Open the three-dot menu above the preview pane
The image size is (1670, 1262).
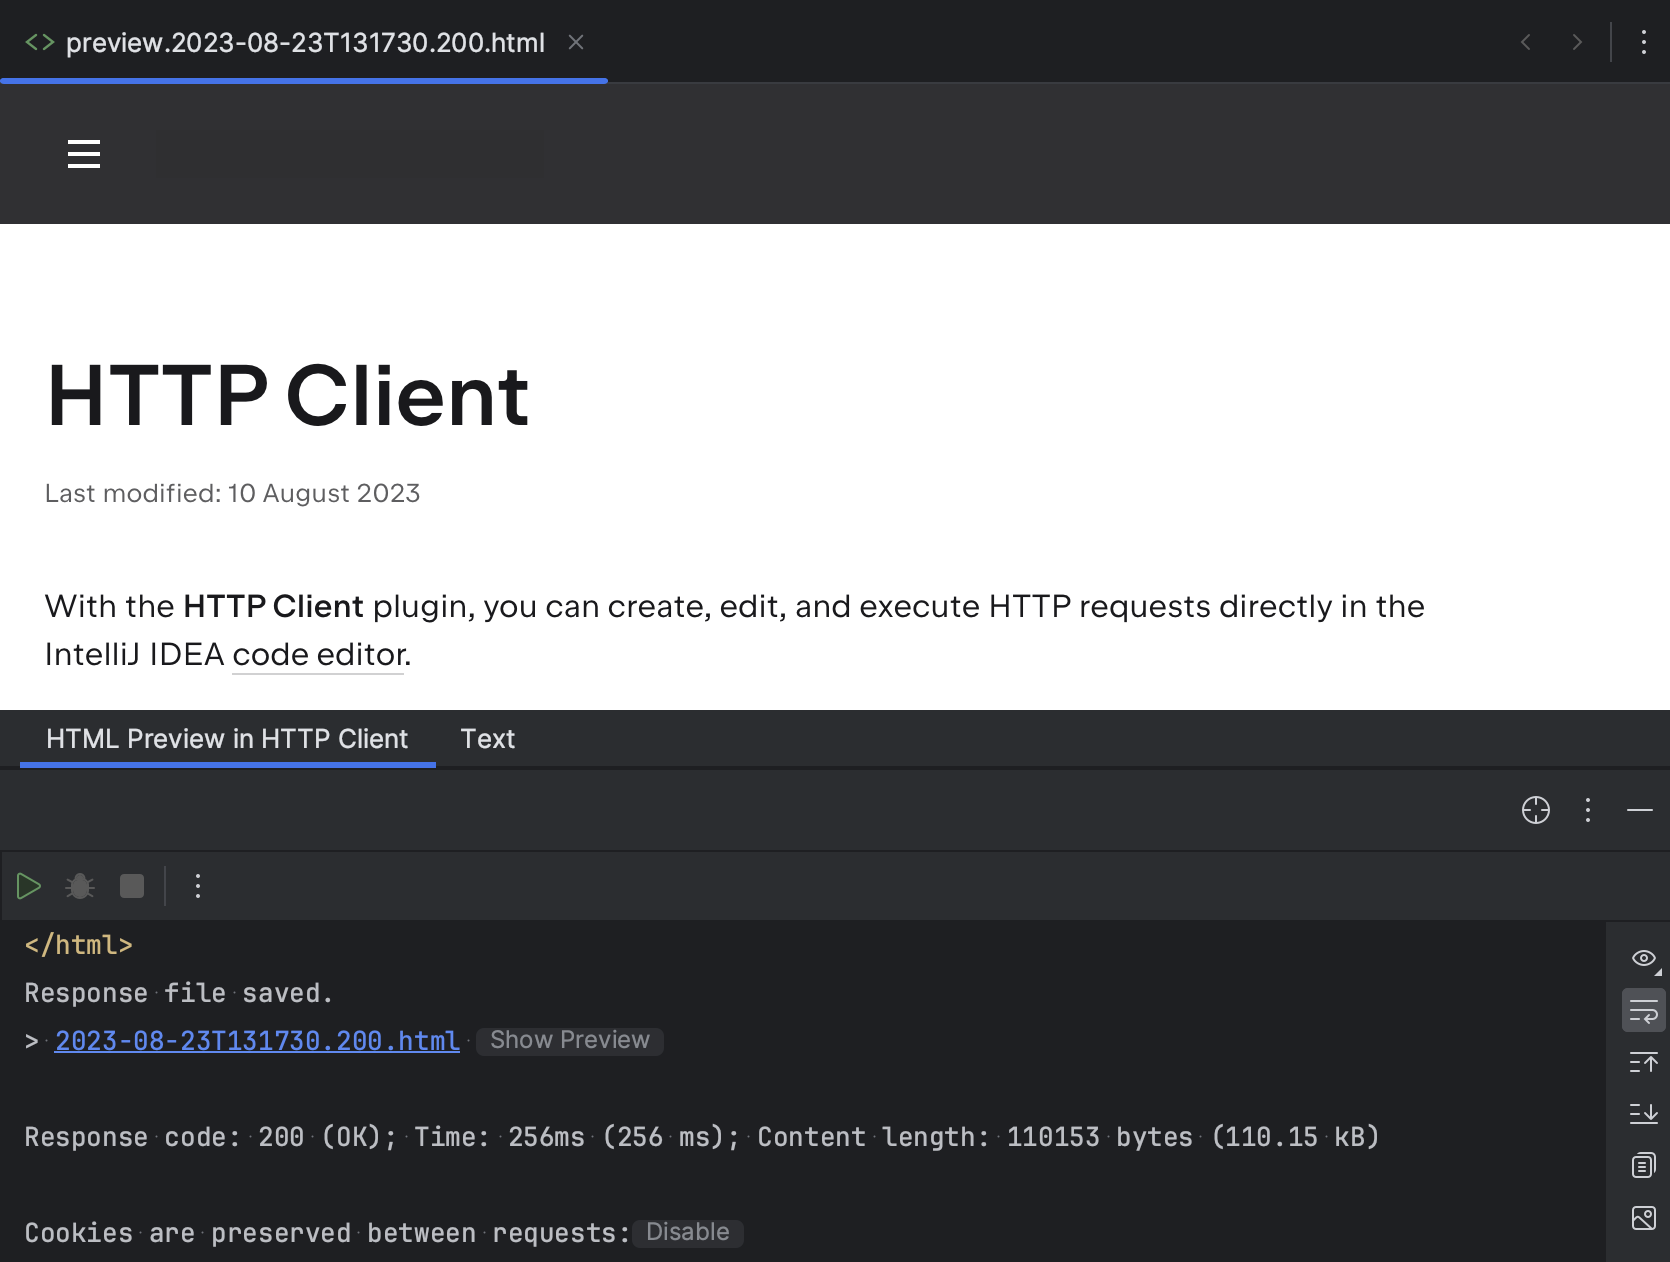(x=1587, y=810)
